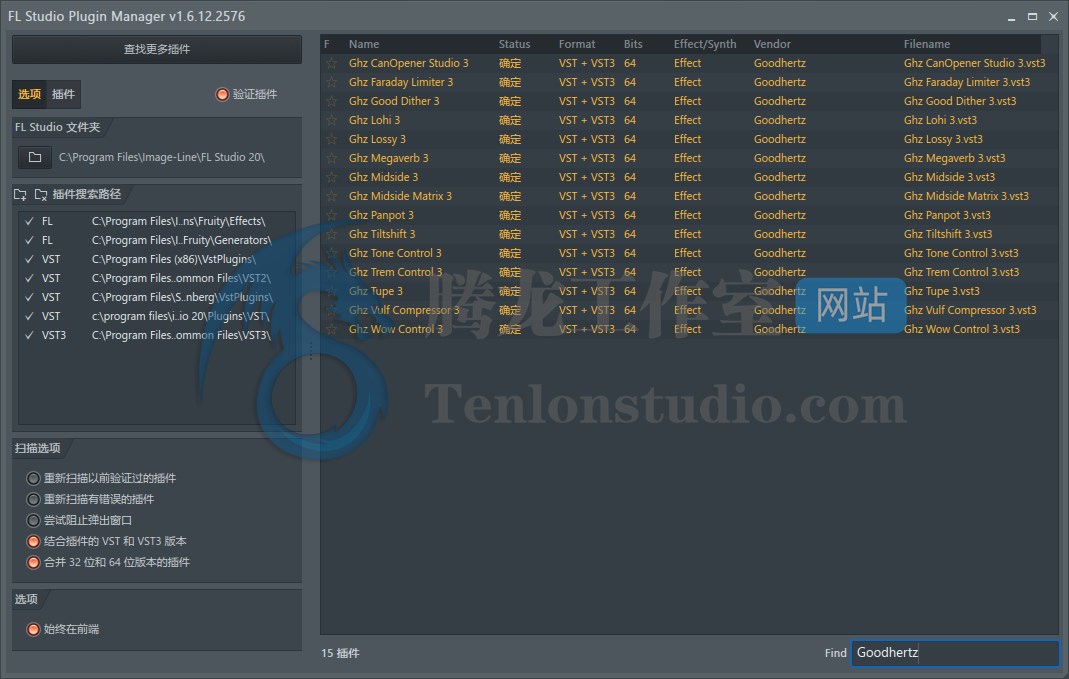Switch to the 插件 tab
The image size is (1069, 679).
63,94
